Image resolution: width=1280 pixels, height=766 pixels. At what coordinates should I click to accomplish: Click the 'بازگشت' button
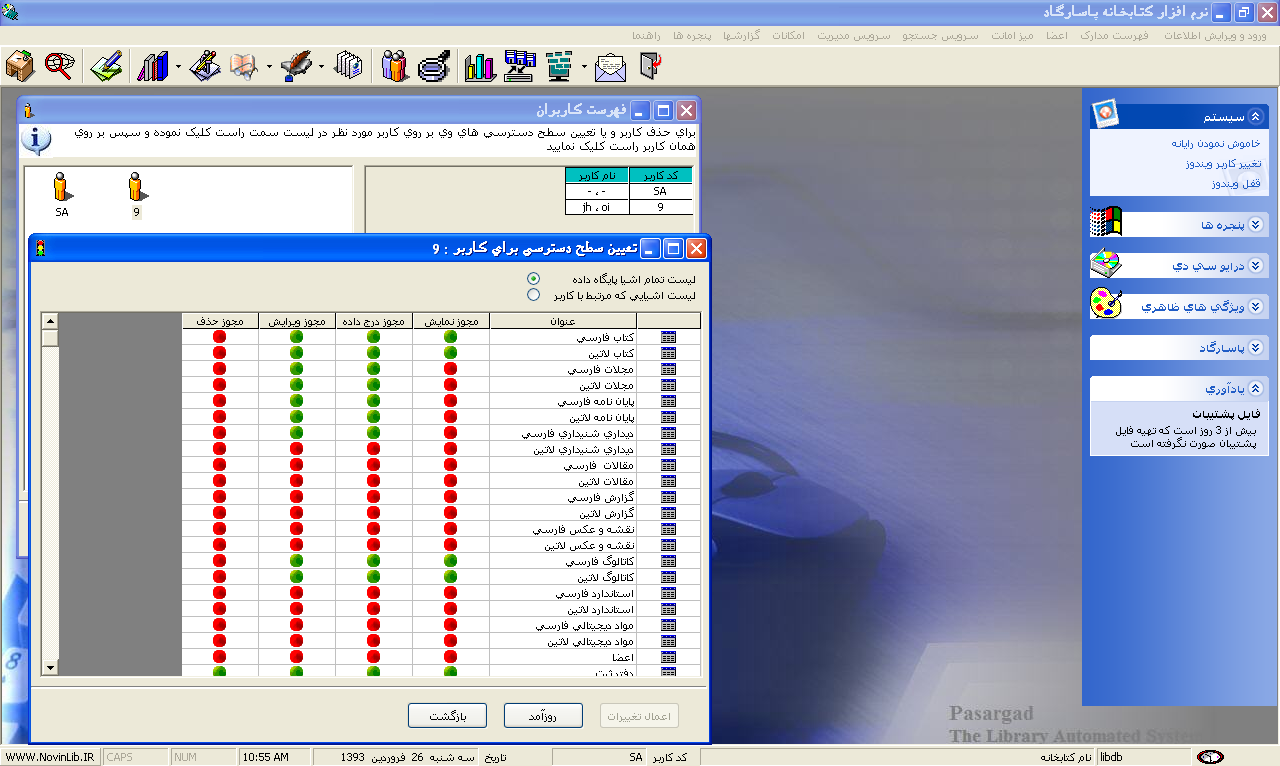click(446, 715)
